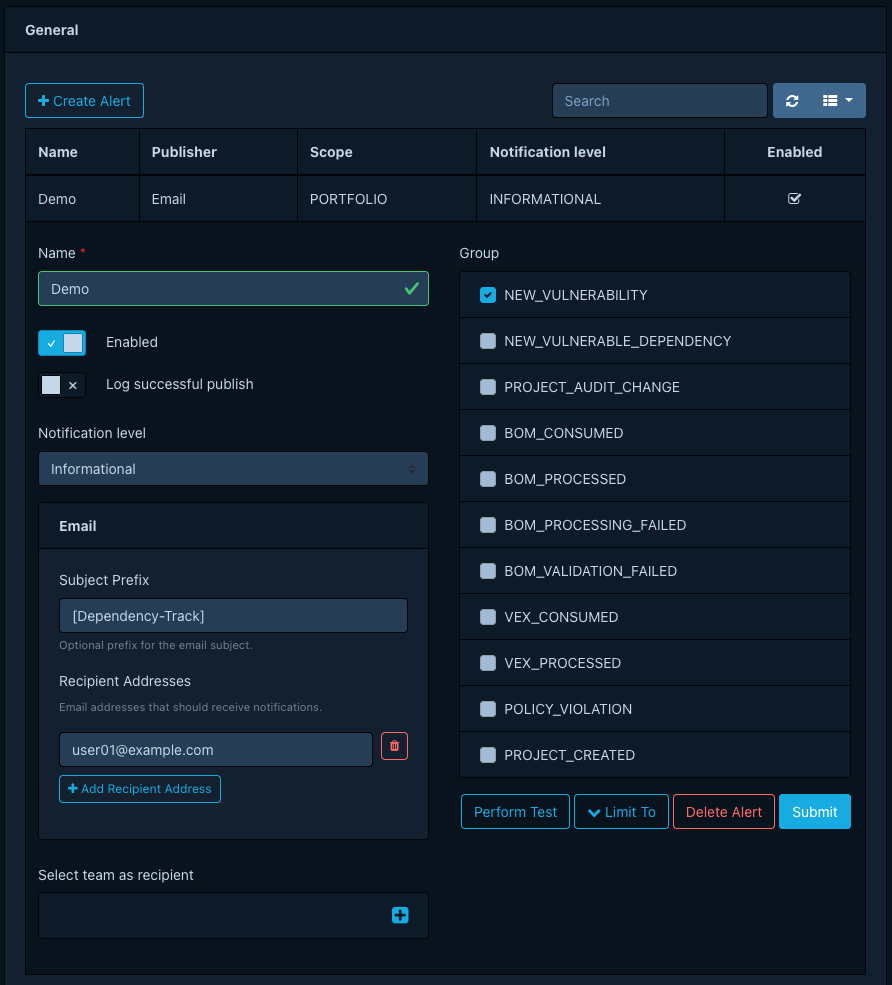The height and width of the screenshot is (985, 892).
Task: Click the General section header
Action: pos(51,29)
